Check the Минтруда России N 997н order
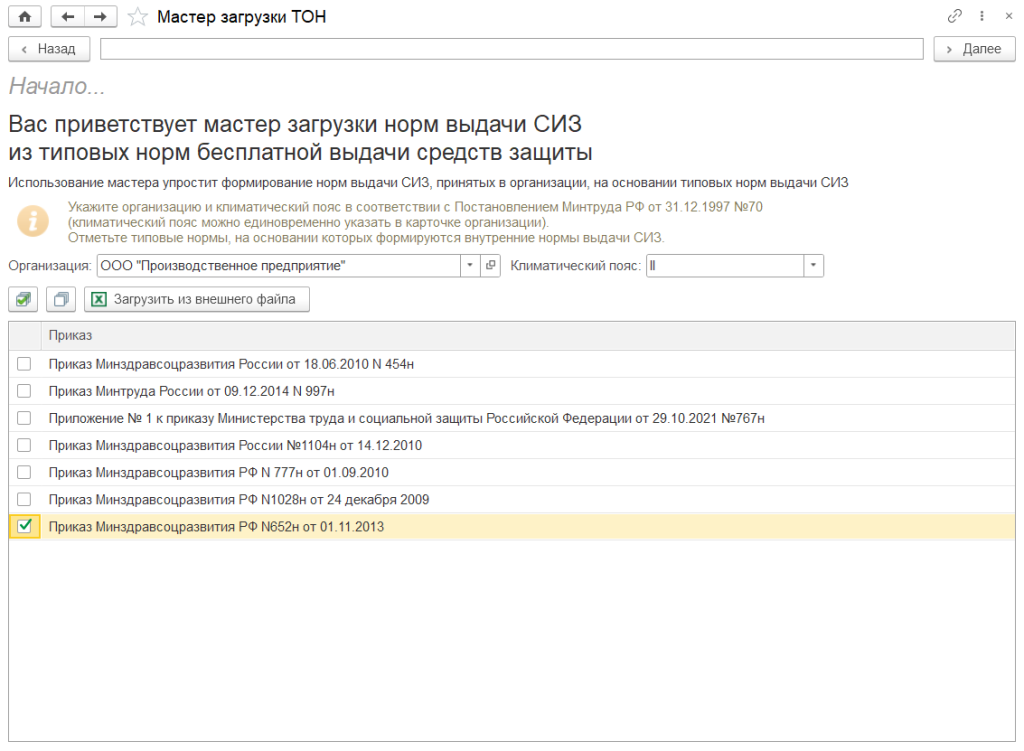Screen dimensions: 1024x751 24,391
